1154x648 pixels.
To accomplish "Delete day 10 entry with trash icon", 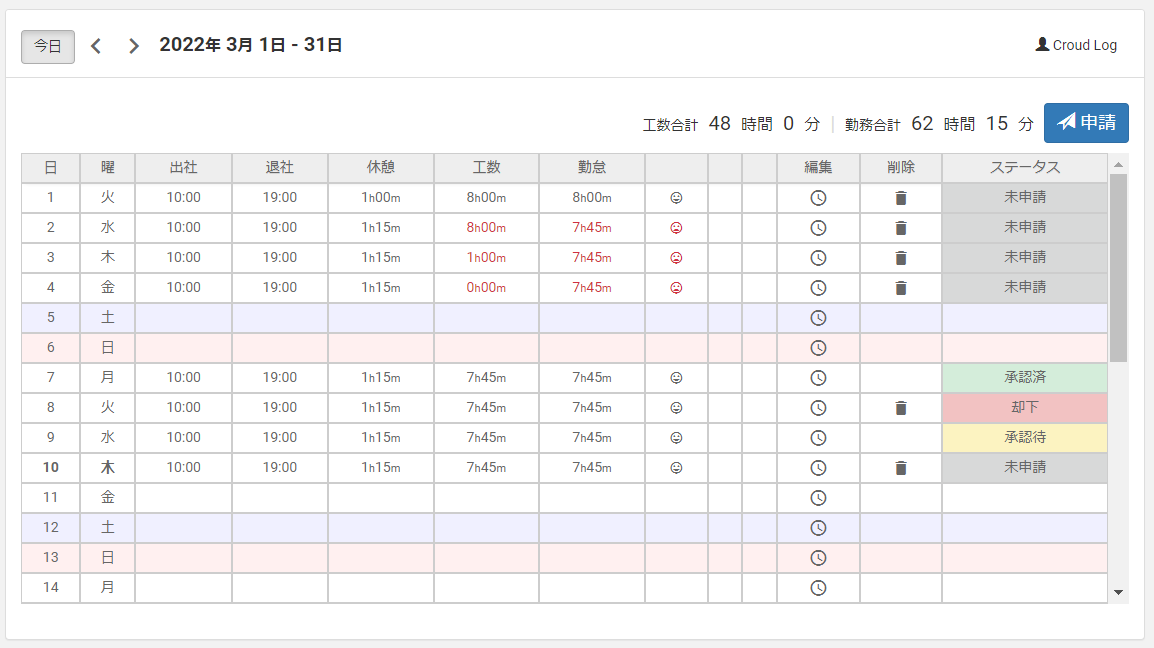I will point(901,468).
